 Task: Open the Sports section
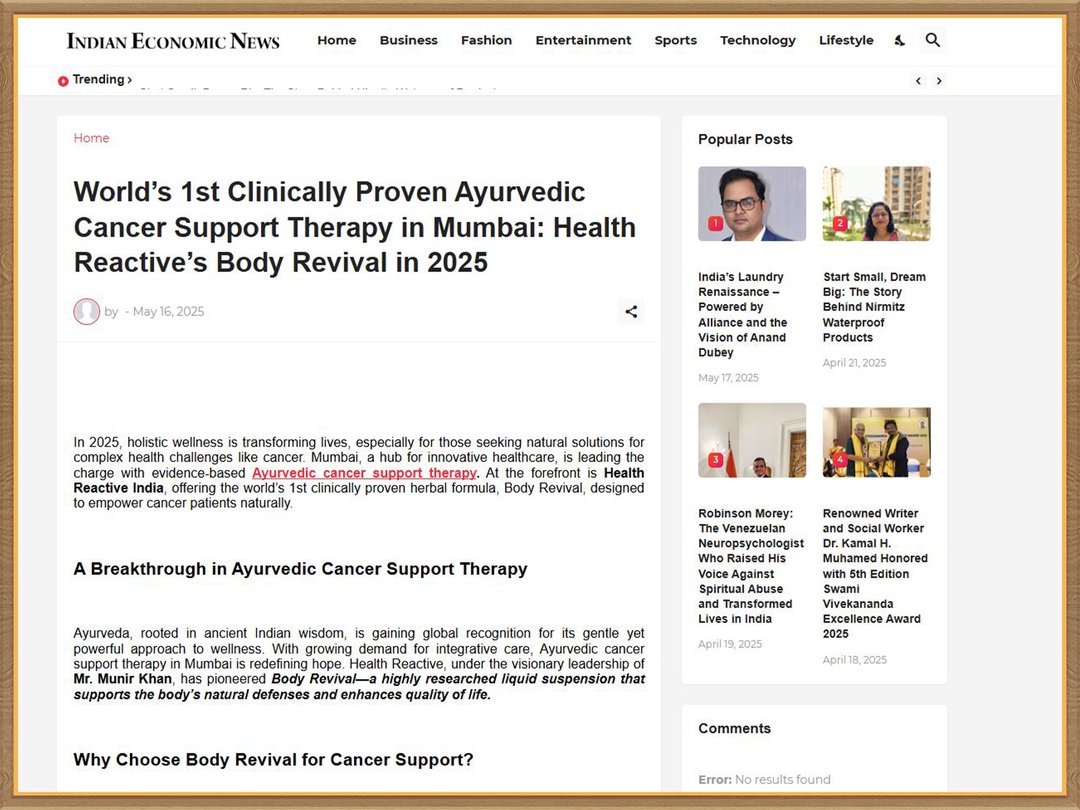[676, 40]
